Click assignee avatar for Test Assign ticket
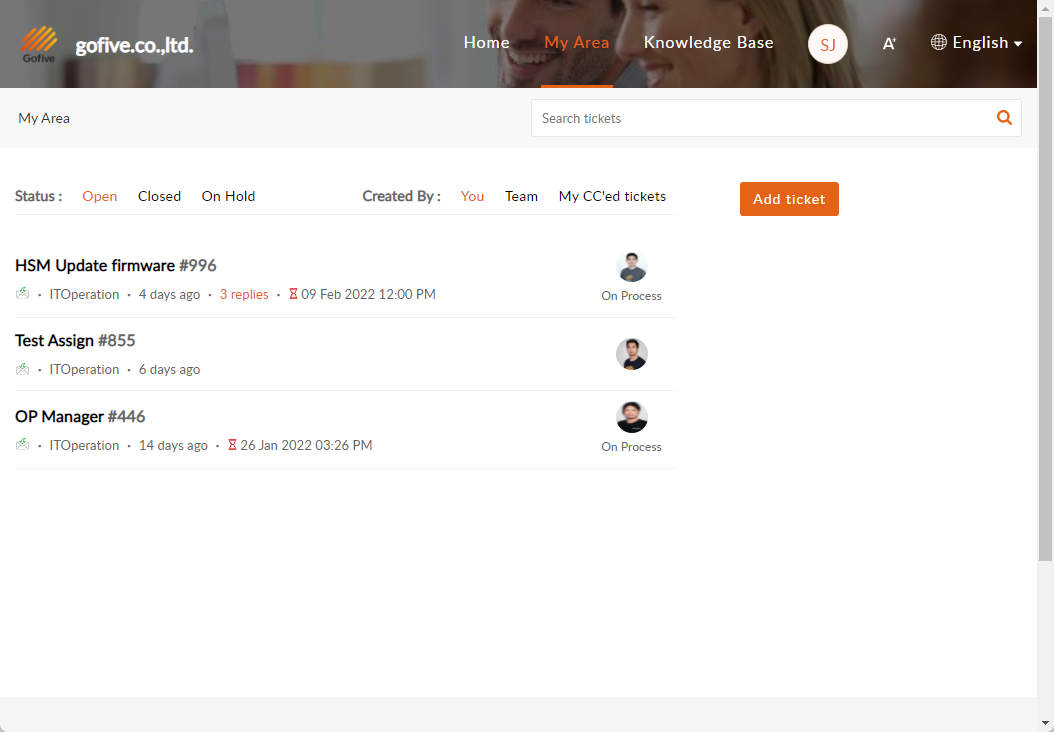1054x732 pixels. click(x=632, y=354)
